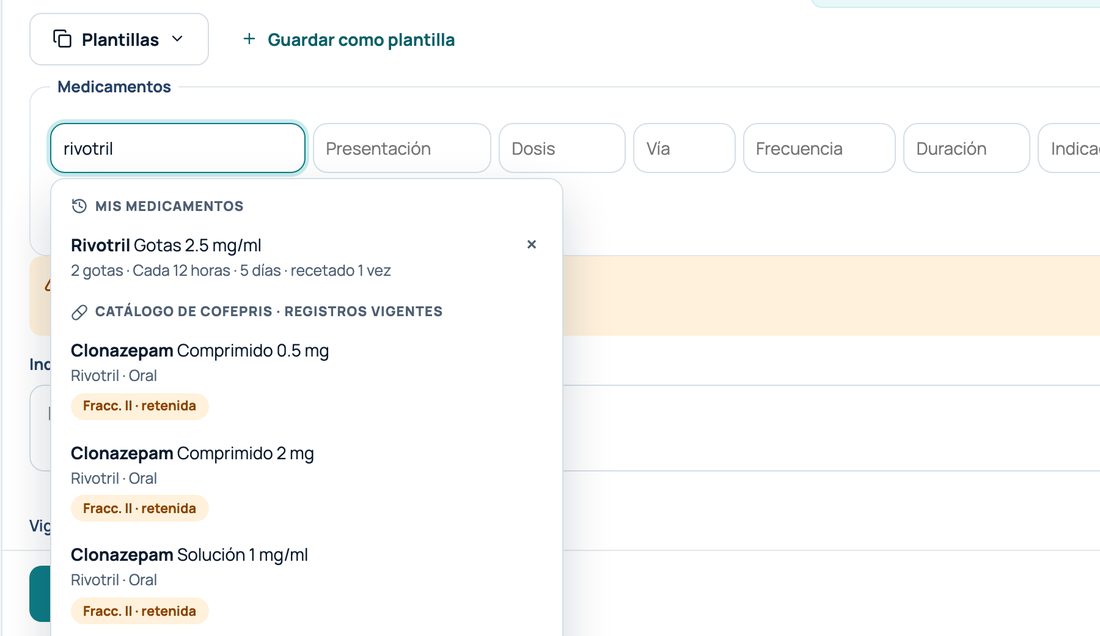Click the history icon beside Mis Medicamentos

coord(79,206)
